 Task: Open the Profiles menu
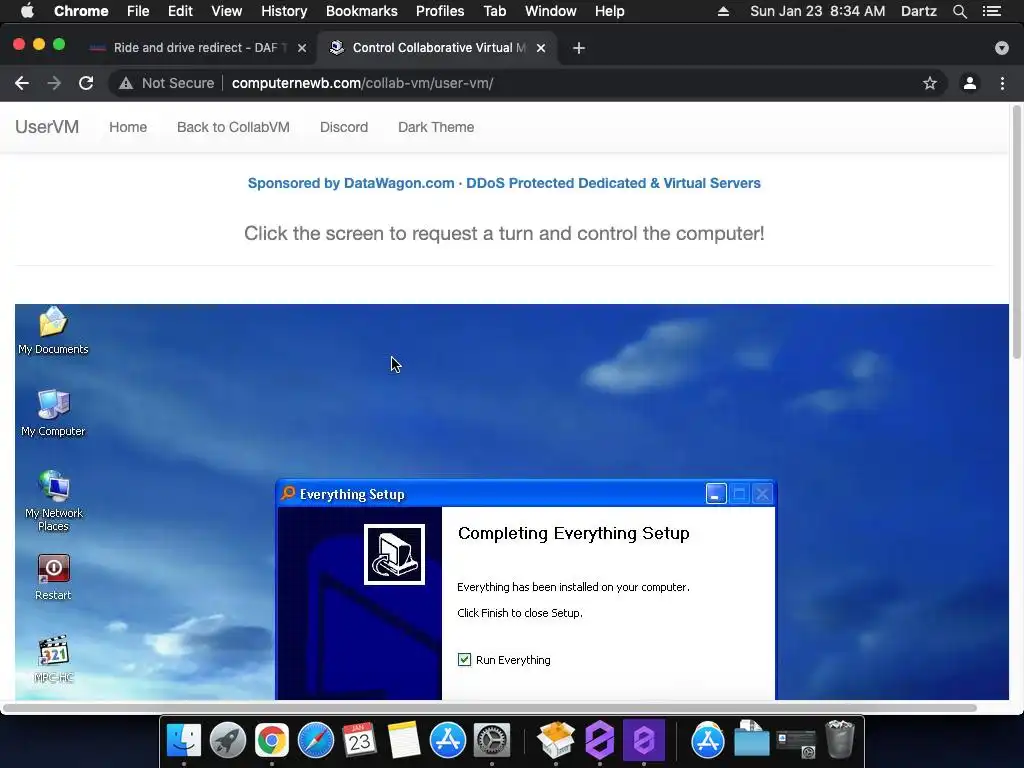[x=440, y=11]
